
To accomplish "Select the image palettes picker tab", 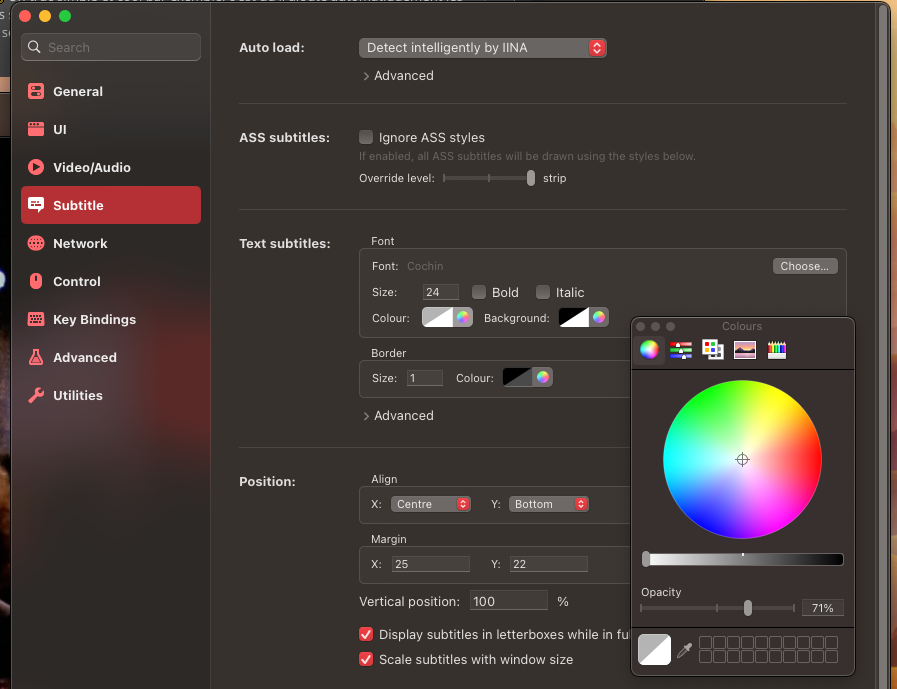I will click(x=744, y=349).
